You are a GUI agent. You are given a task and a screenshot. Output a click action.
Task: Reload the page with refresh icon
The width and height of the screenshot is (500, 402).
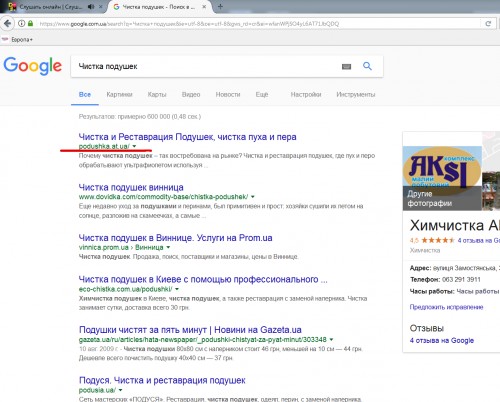(x=488, y=24)
